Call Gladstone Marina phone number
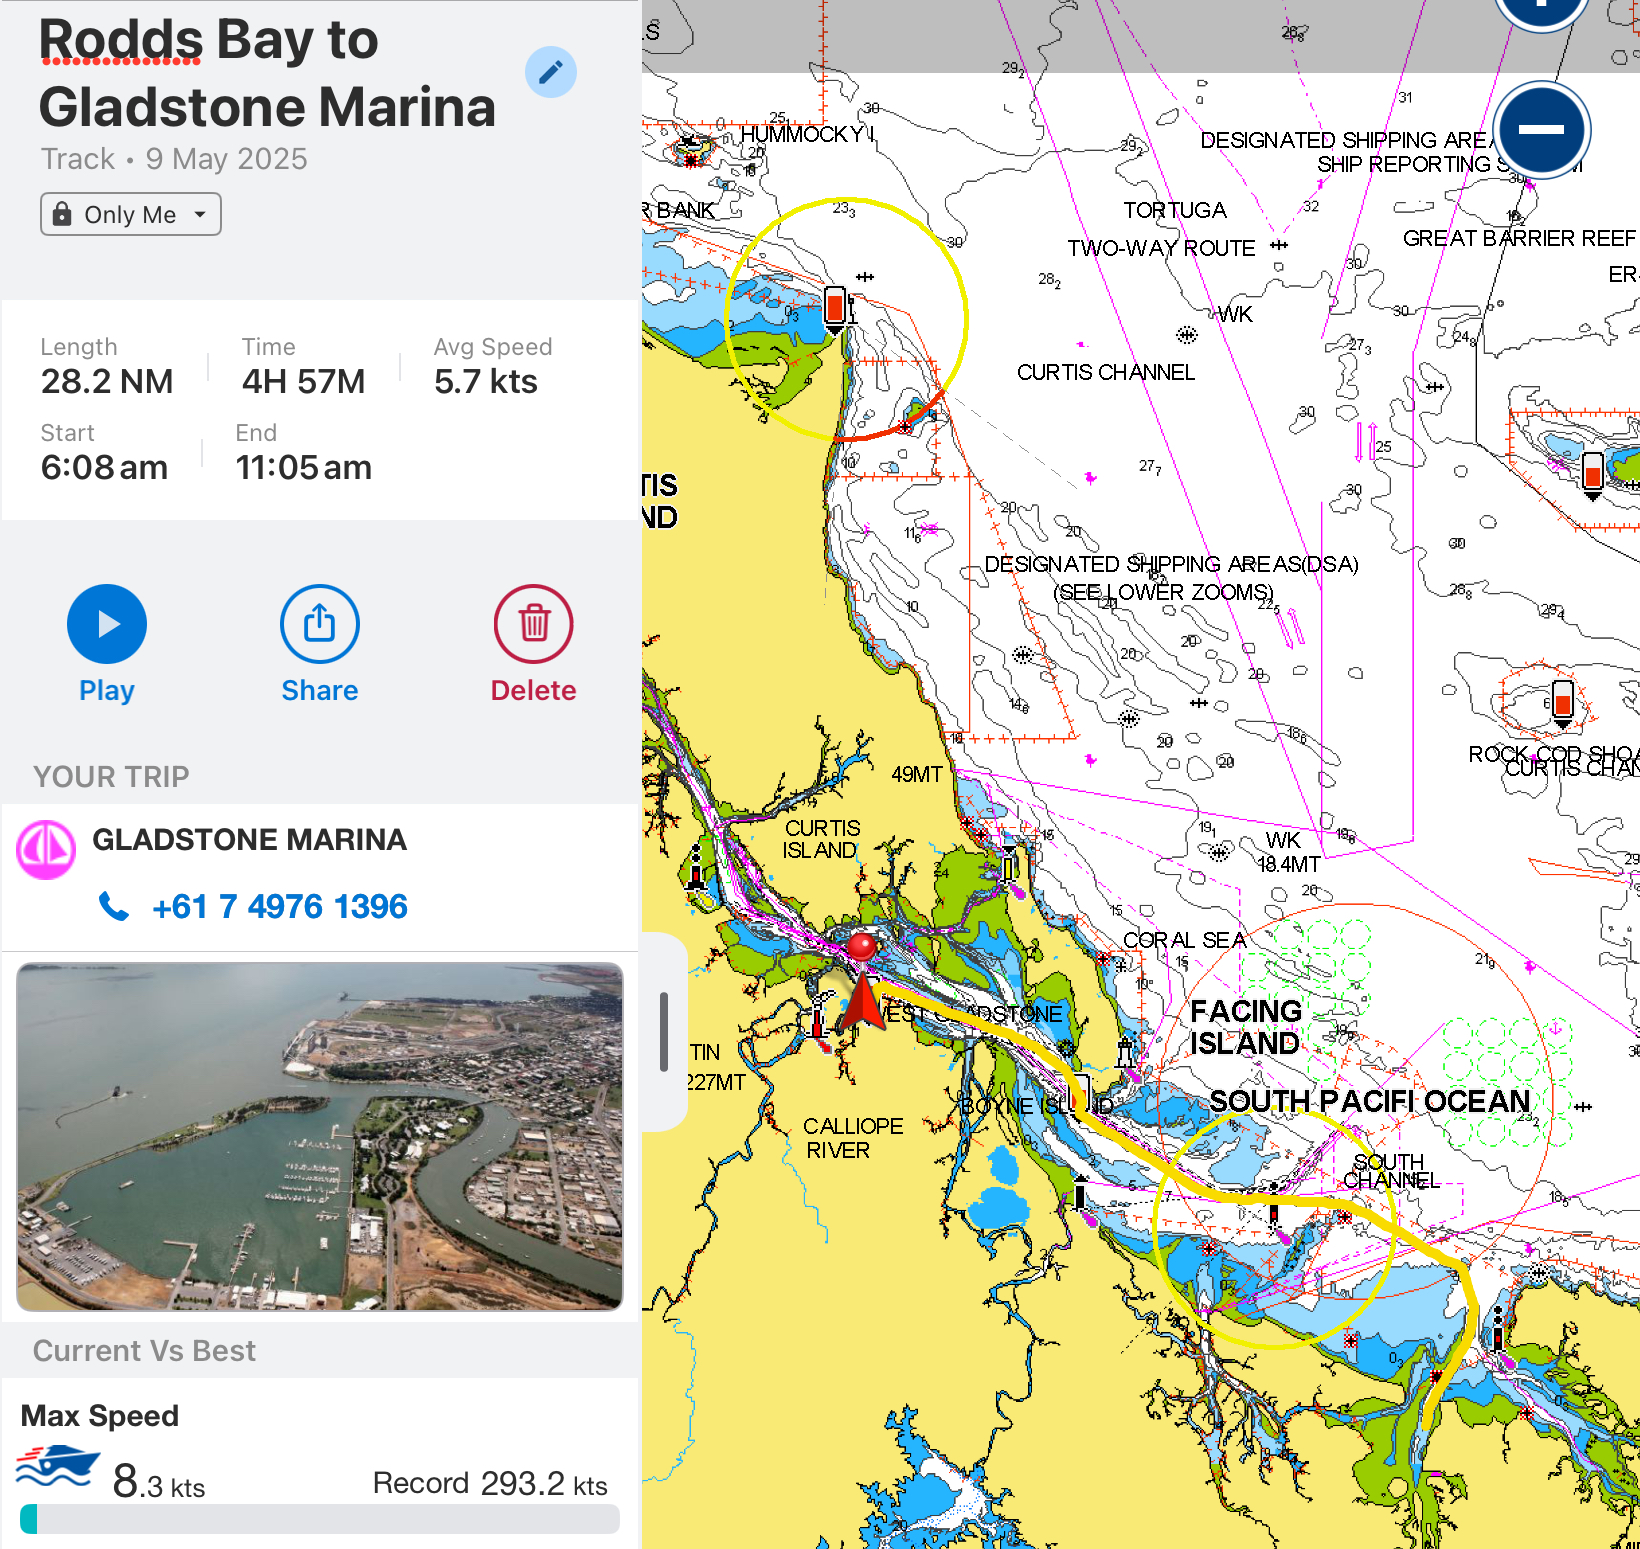This screenshot has height=1549, width=1640. (279, 906)
